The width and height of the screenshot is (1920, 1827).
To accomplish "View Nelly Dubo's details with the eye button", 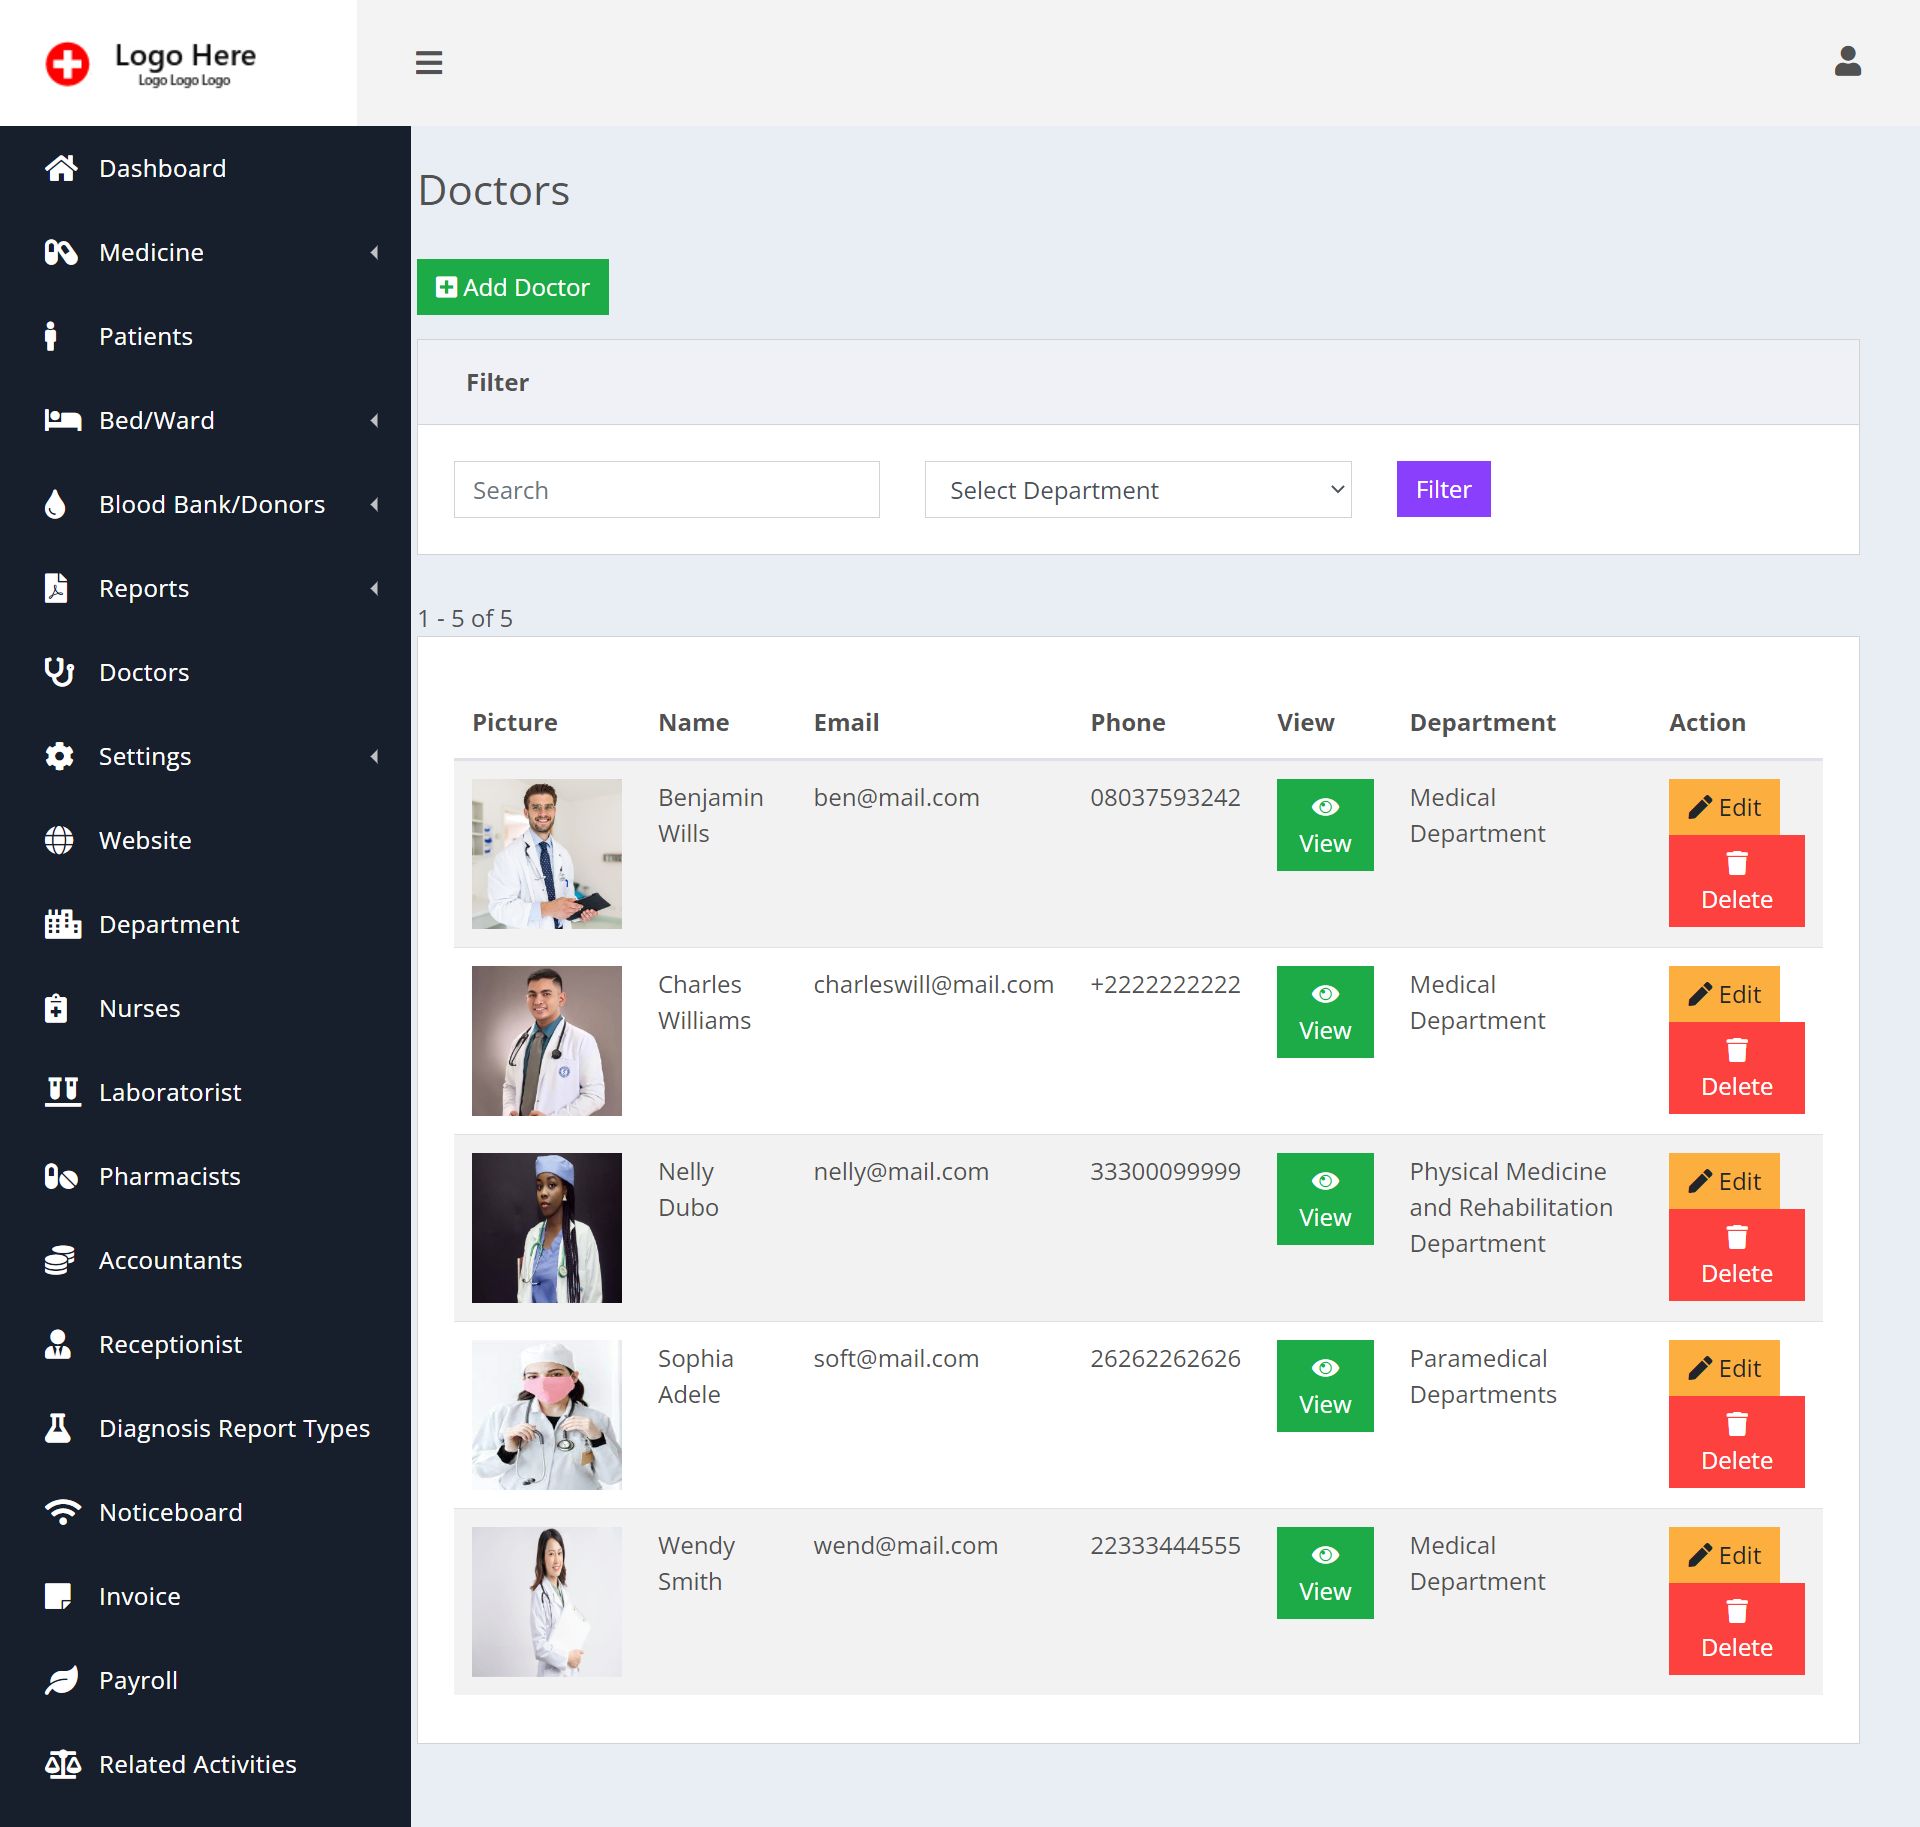I will coord(1325,1198).
